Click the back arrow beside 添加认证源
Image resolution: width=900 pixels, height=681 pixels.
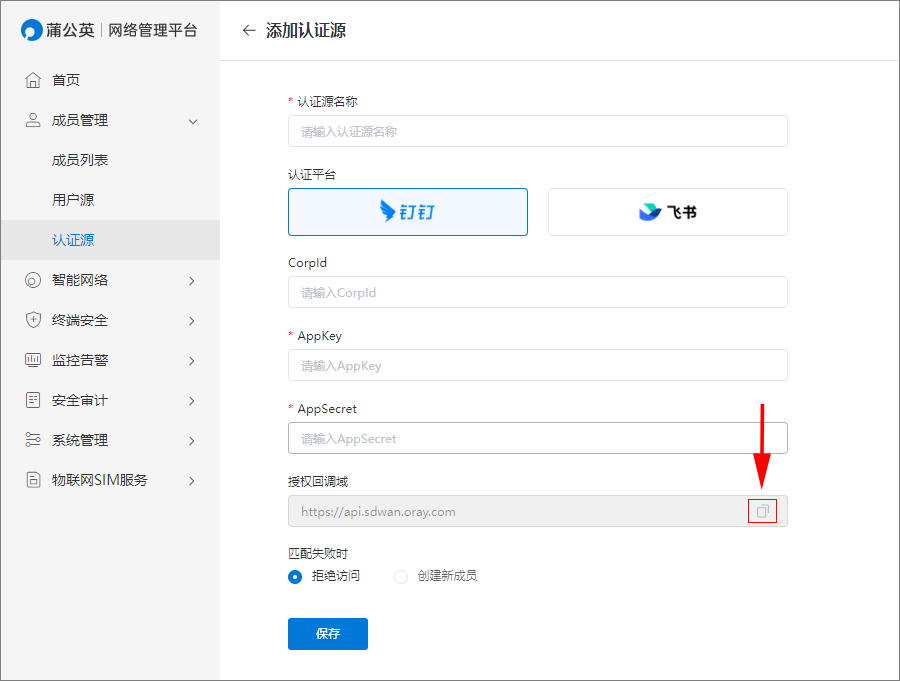(249, 30)
